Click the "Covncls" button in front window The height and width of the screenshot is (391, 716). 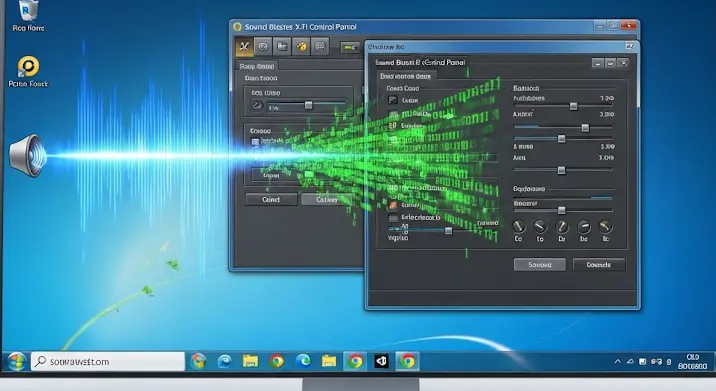pyautogui.click(x=599, y=264)
